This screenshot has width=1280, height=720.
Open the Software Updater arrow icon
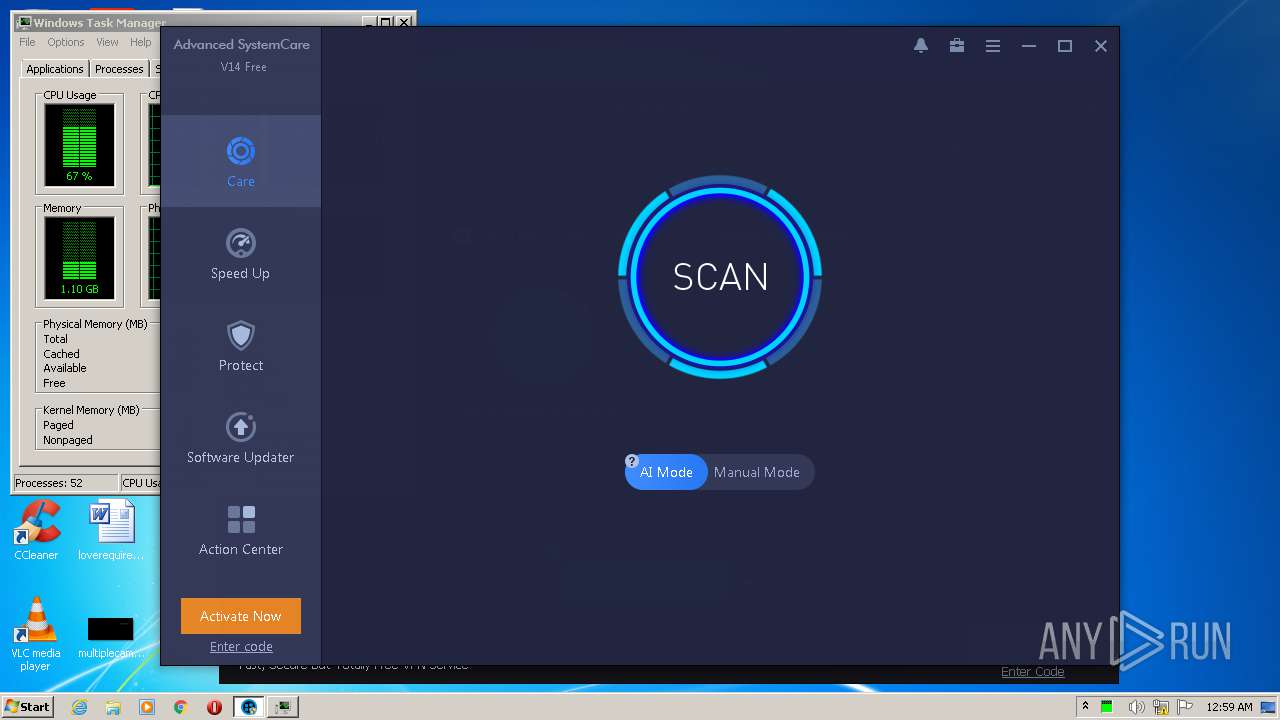[241, 427]
